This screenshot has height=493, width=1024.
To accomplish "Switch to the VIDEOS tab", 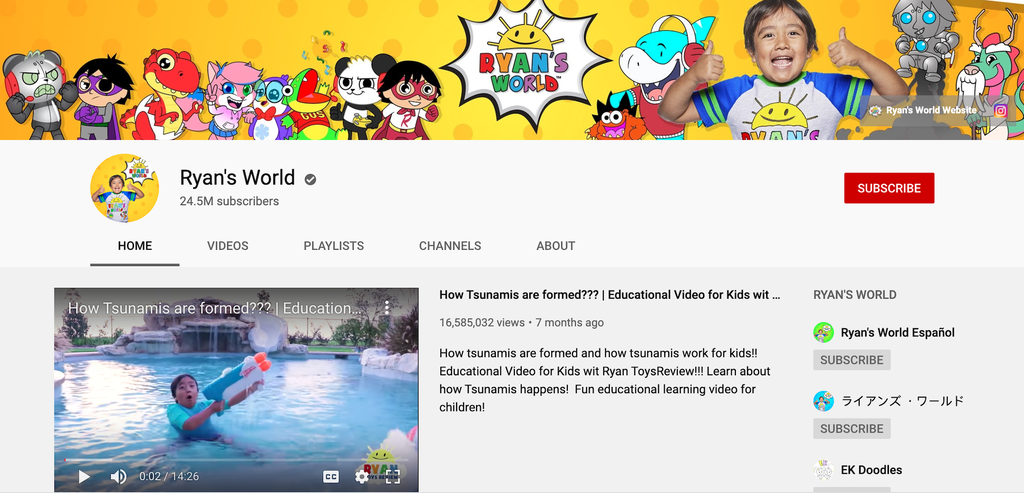I will pos(227,246).
